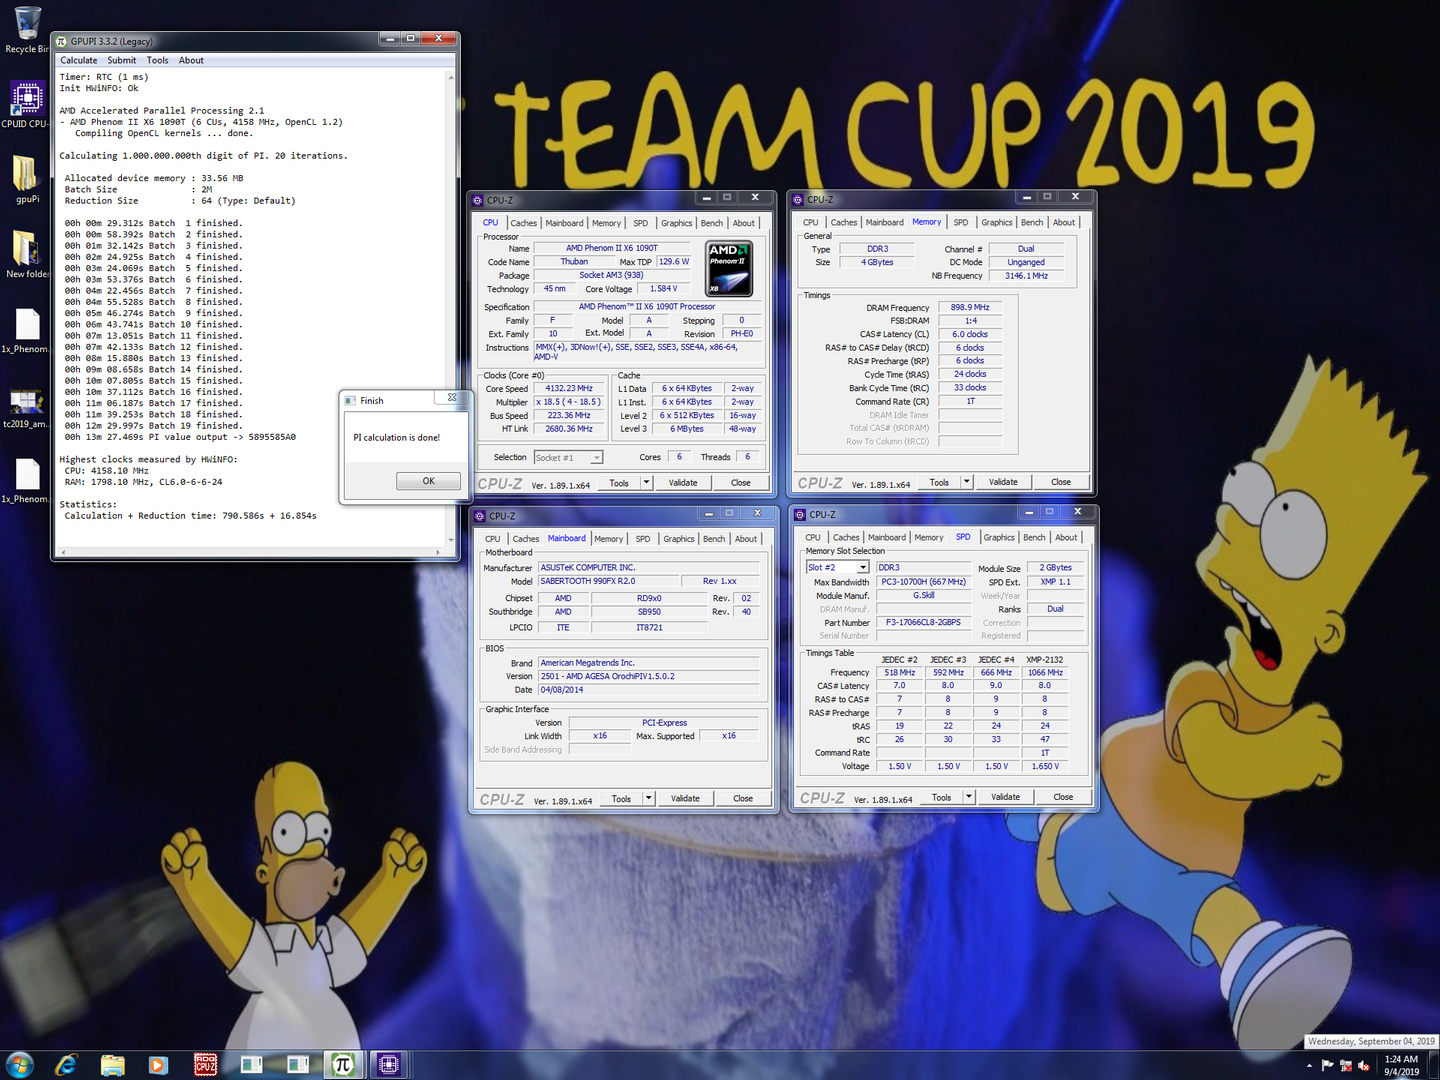Click the part number F3-17066CL8-2GBPS
This screenshot has width=1440, height=1080.
[x=923, y=622]
